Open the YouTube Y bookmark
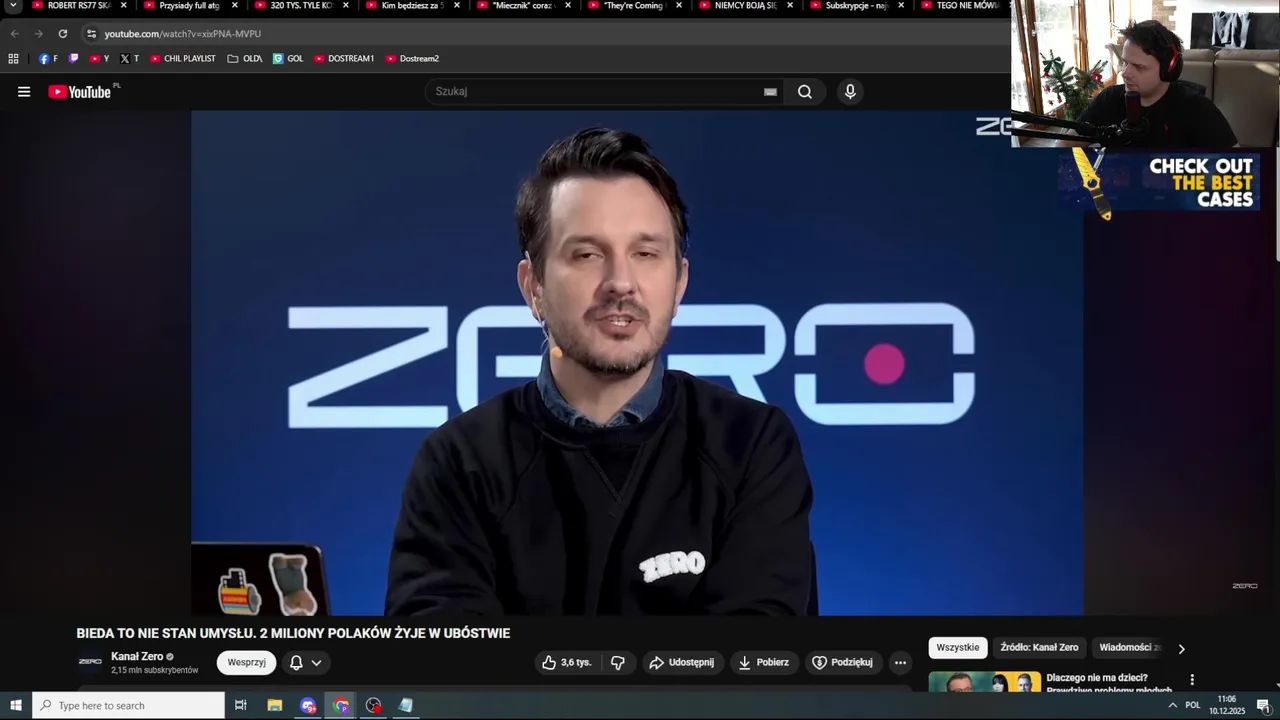This screenshot has height=720, width=1280. (99, 59)
